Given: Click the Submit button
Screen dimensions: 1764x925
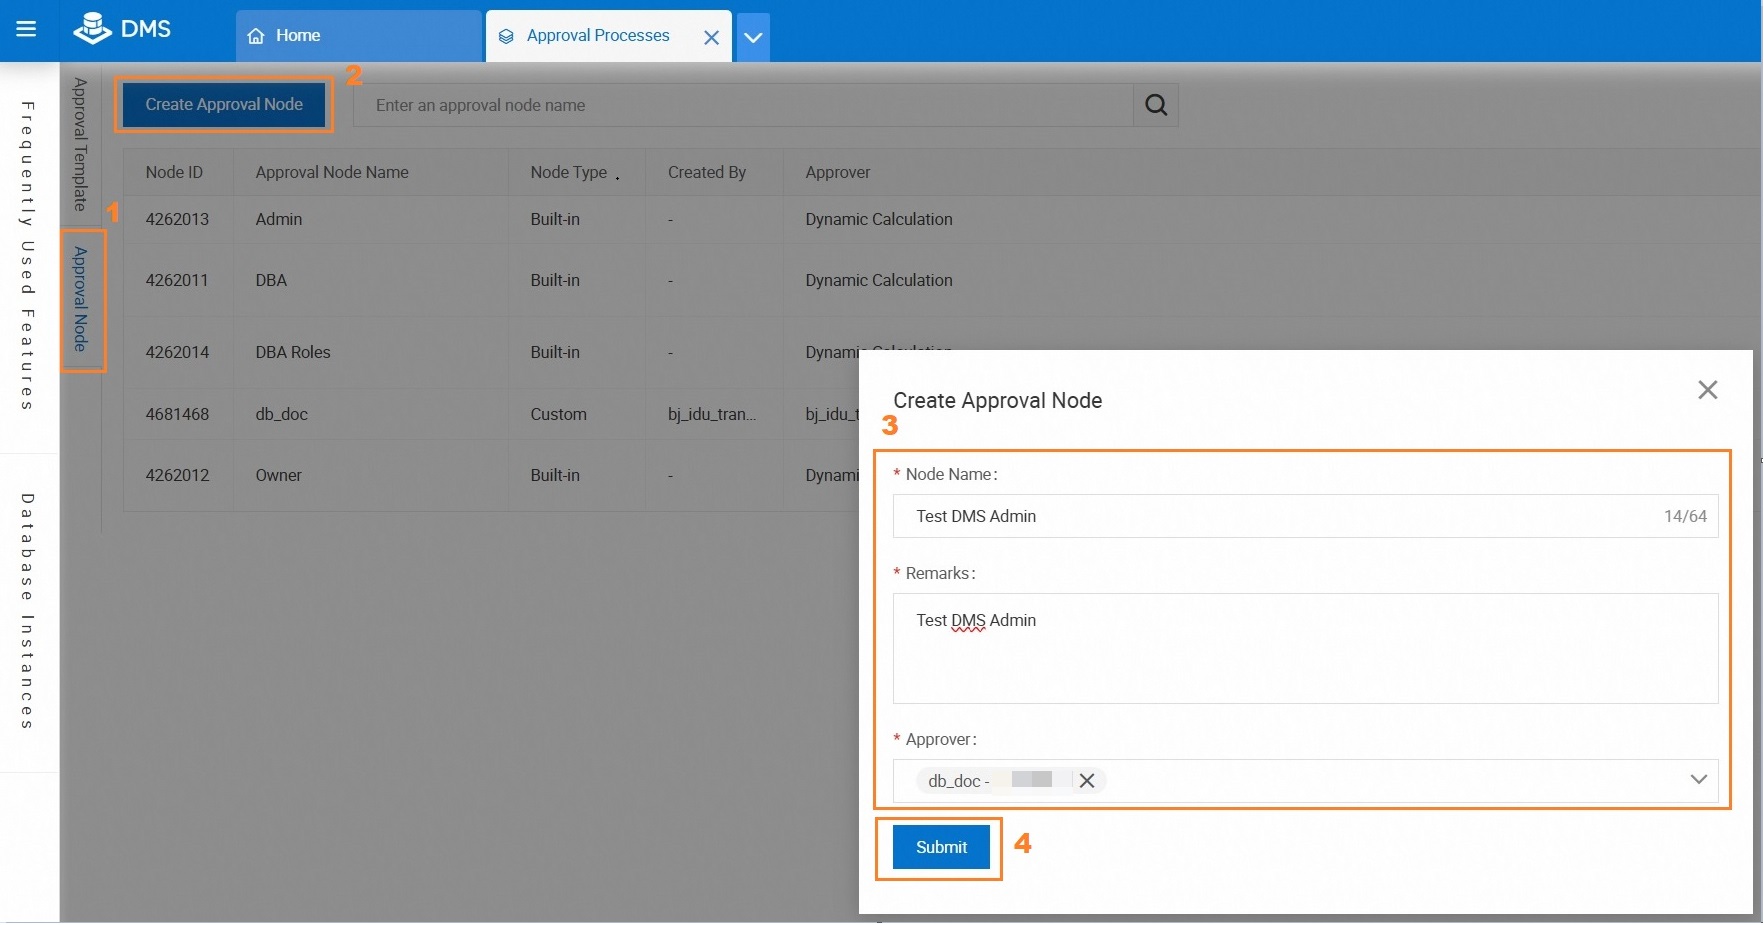Looking at the screenshot, I should [941, 847].
